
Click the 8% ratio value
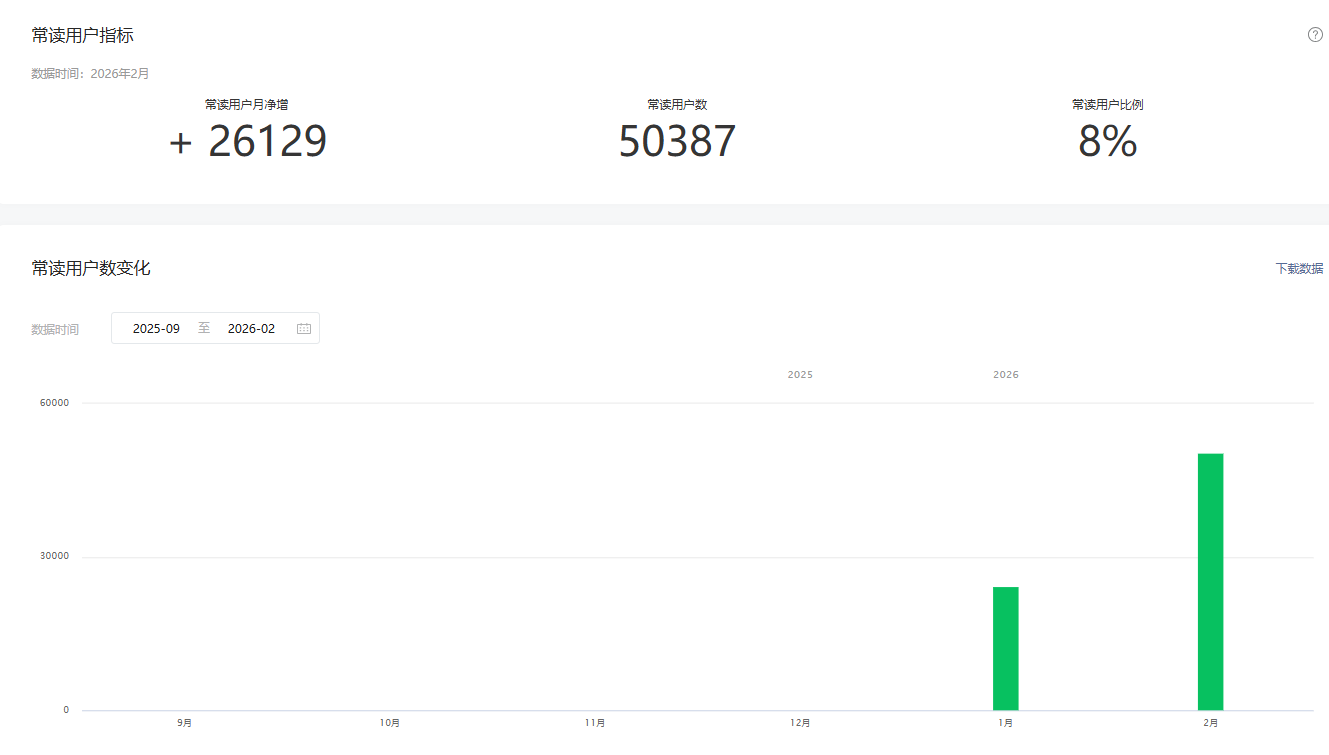1107,142
